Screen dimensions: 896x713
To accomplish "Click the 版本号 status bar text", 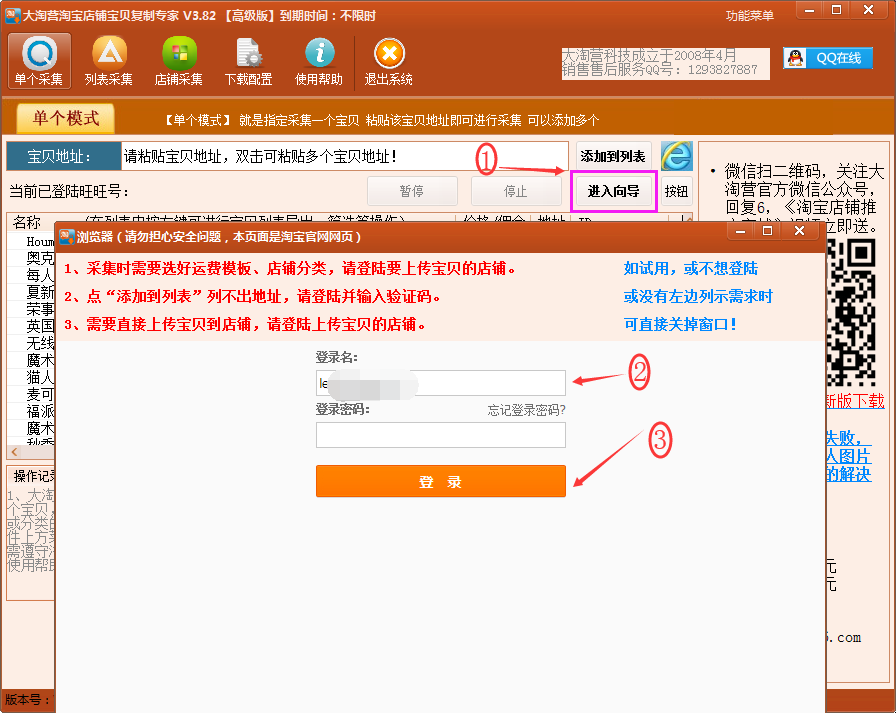I will click(26, 699).
